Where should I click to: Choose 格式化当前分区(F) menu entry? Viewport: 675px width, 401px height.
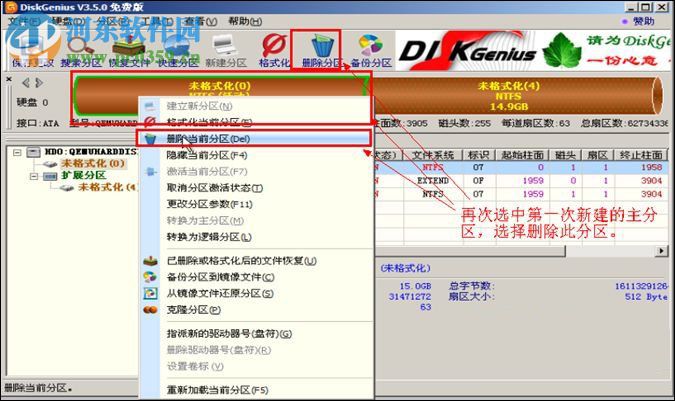(x=255, y=122)
